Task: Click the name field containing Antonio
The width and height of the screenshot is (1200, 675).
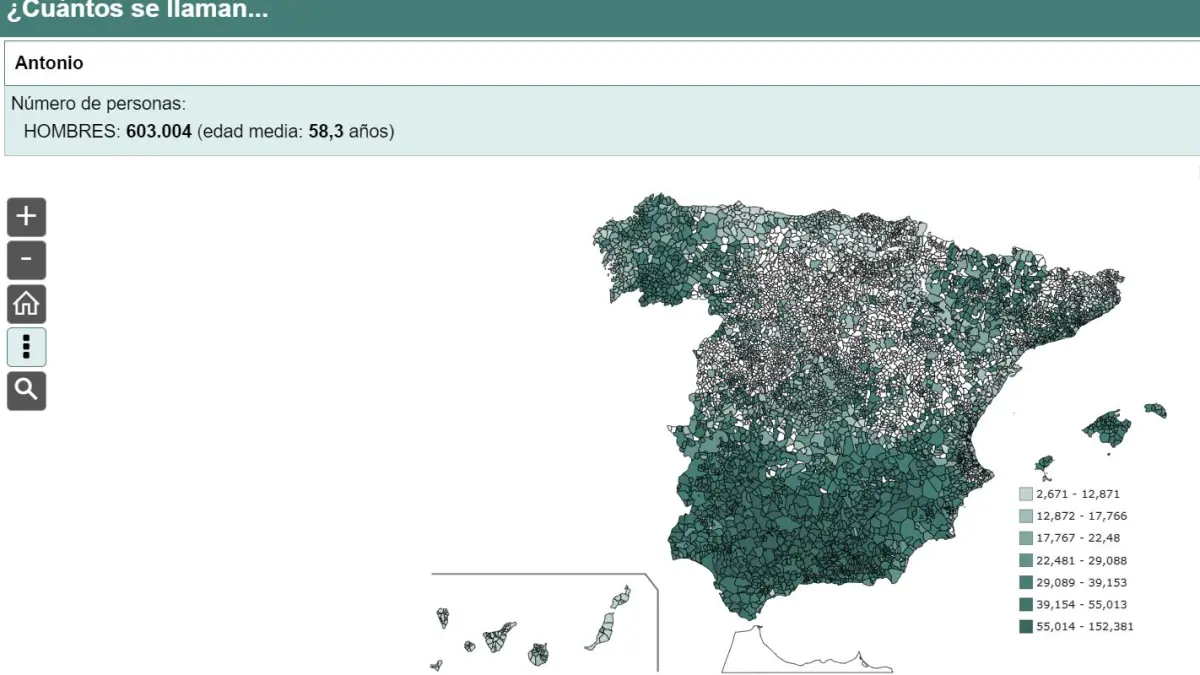Action: point(600,63)
